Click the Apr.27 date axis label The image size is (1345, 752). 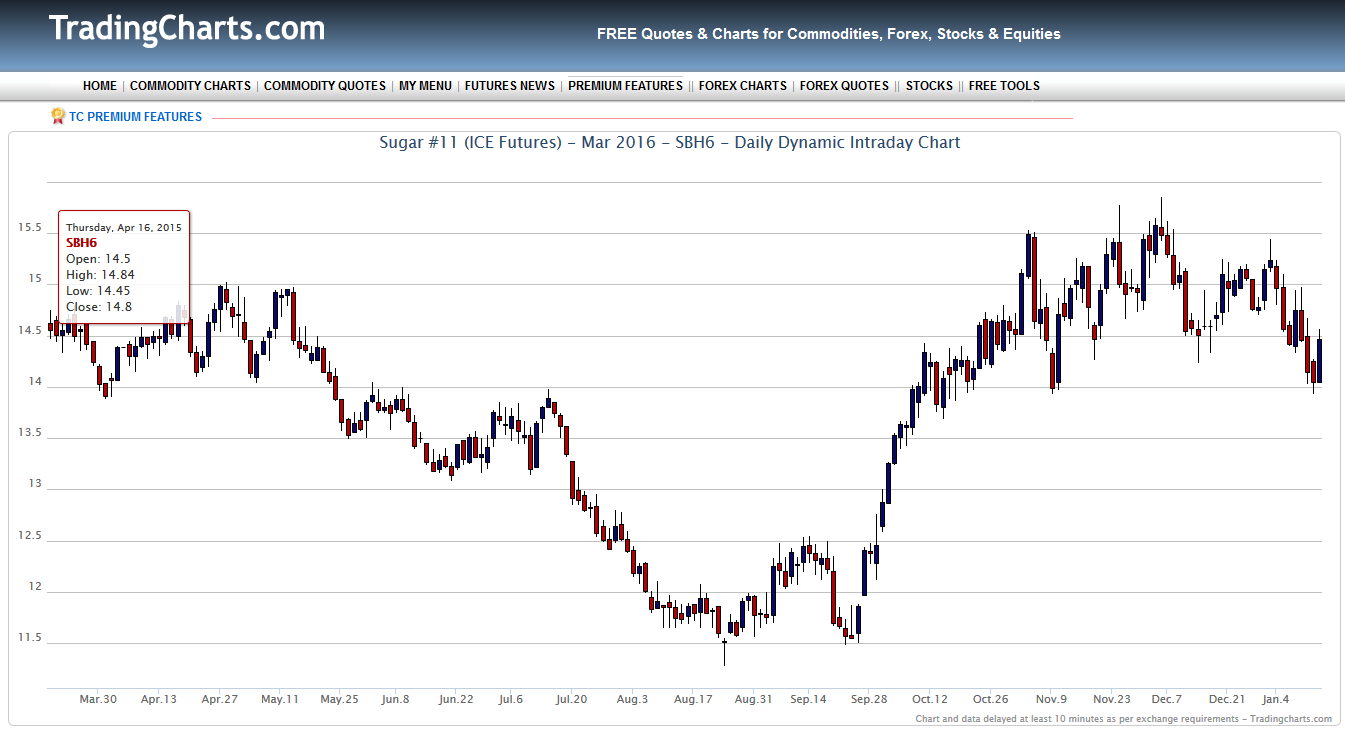click(x=219, y=700)
